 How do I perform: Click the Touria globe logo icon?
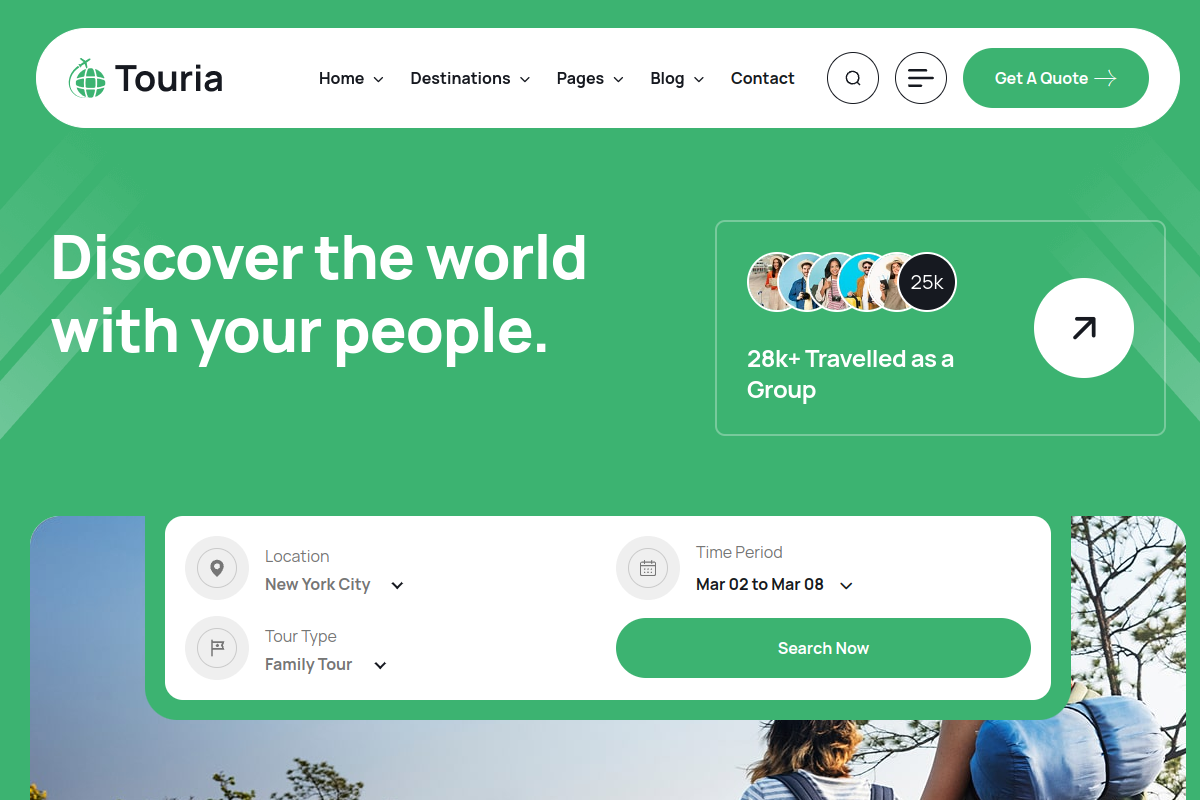click(87, 78)
